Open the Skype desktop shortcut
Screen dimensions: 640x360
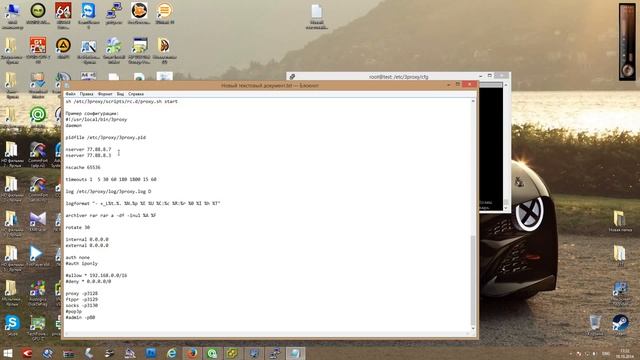[x=12, y=325]
